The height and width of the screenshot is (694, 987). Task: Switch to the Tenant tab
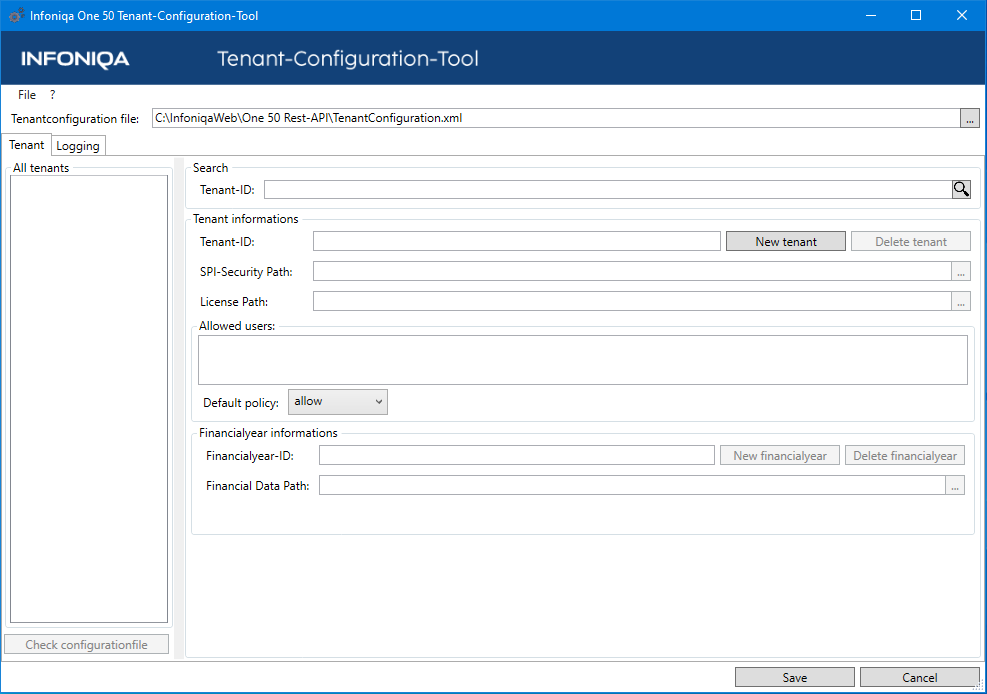point(26,145)
